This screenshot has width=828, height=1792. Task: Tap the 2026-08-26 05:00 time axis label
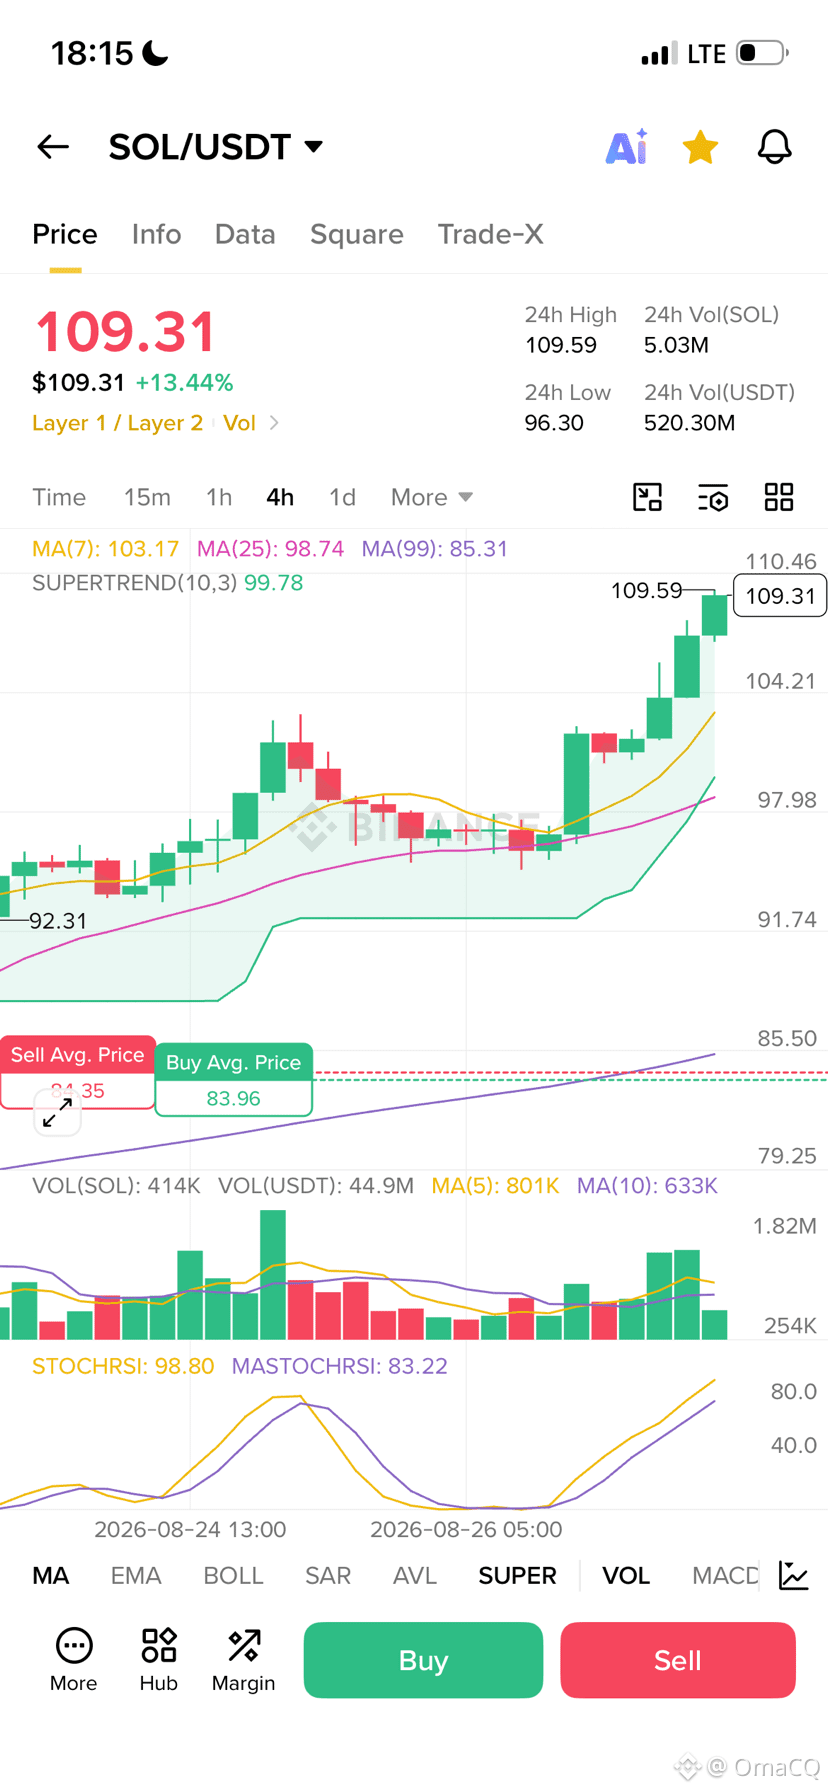[466, 1530]
